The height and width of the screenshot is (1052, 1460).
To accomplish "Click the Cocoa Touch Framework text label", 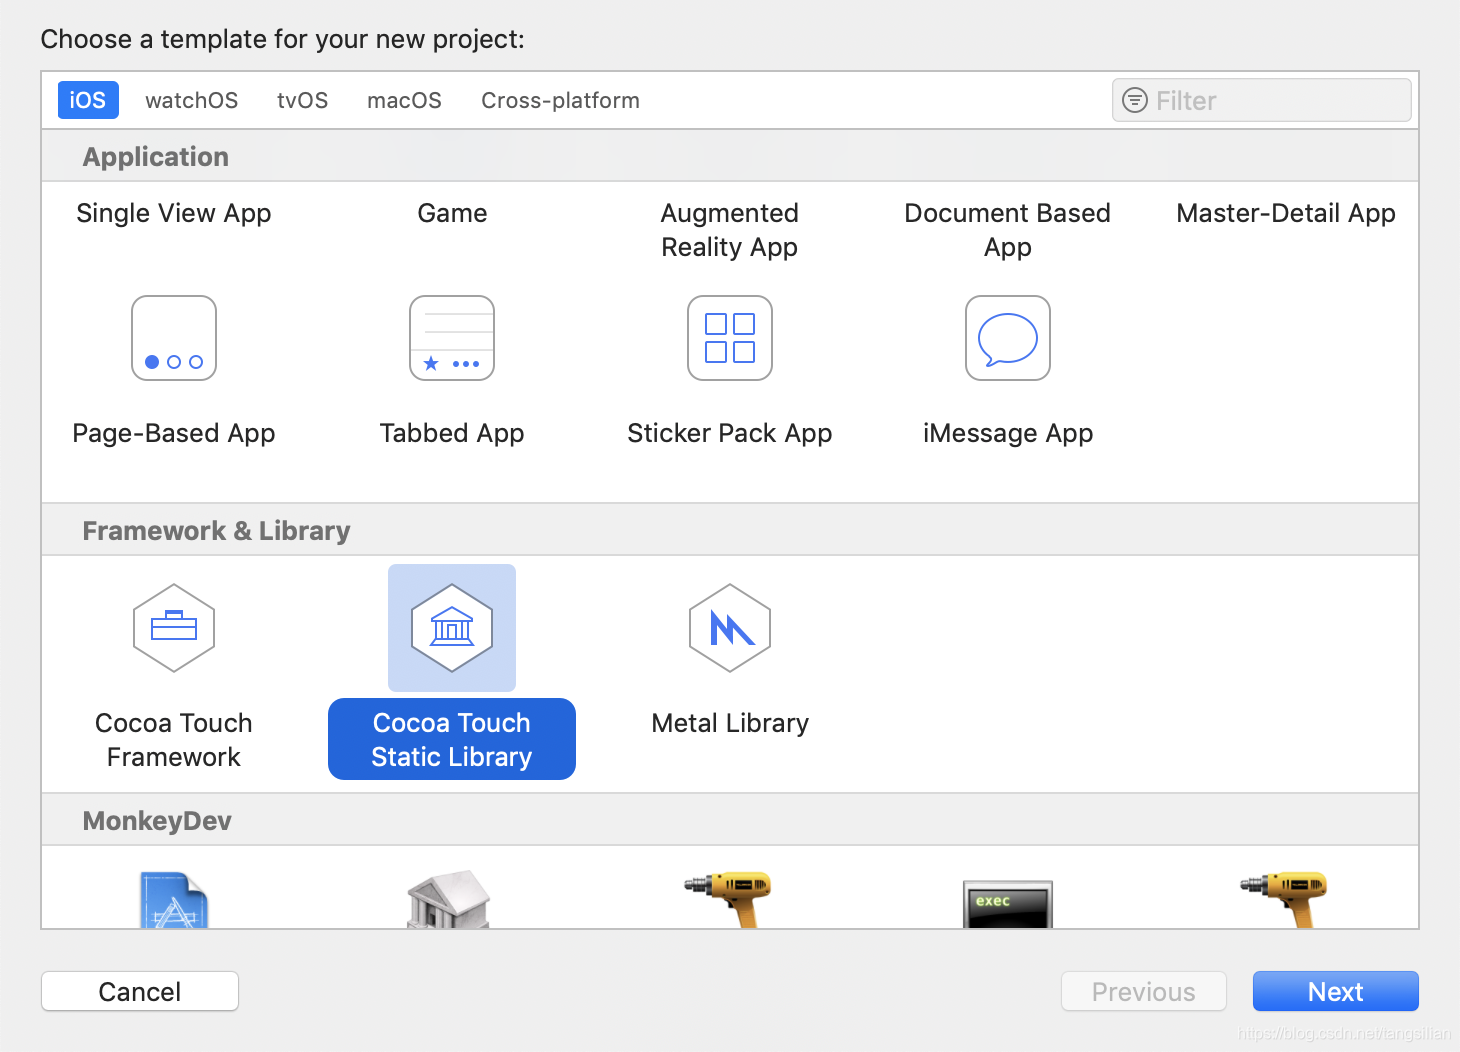I will click(174, 740).
